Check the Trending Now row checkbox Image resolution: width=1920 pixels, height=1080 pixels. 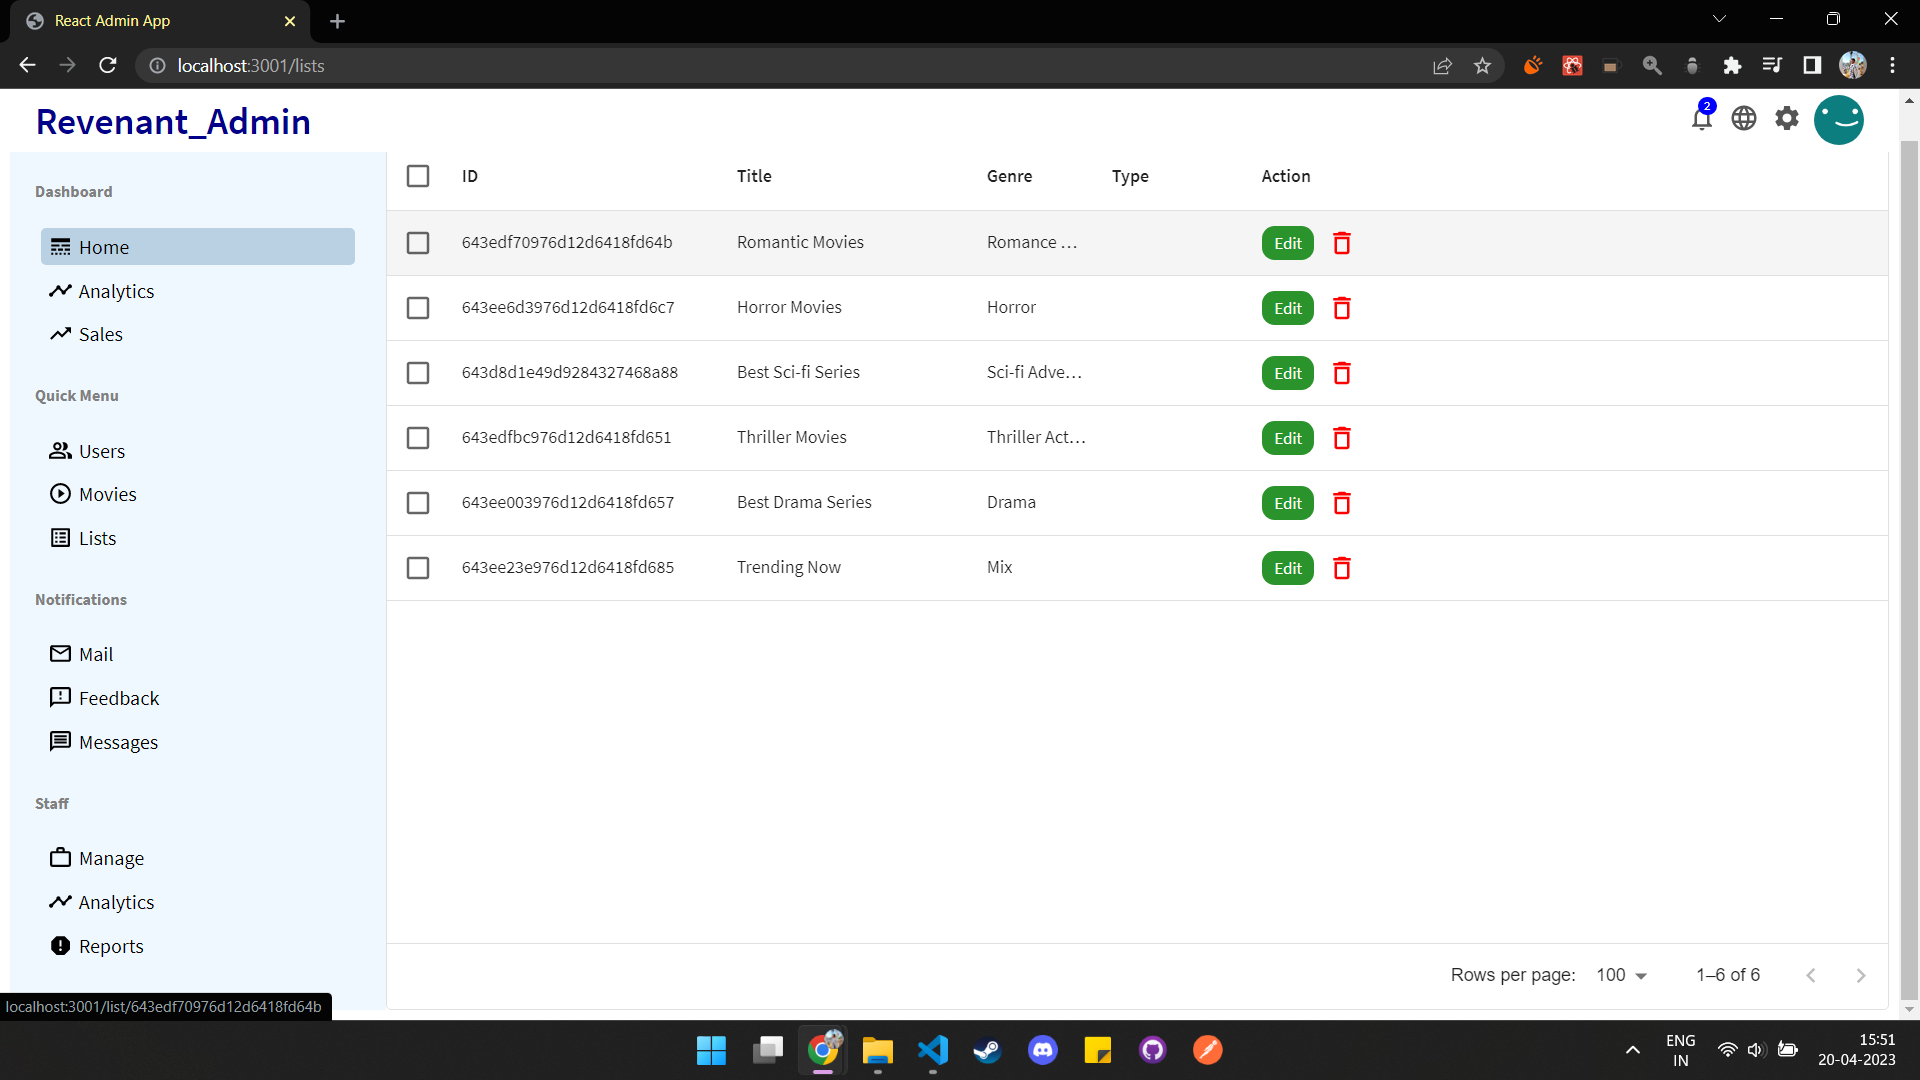[x=418, y=567]
